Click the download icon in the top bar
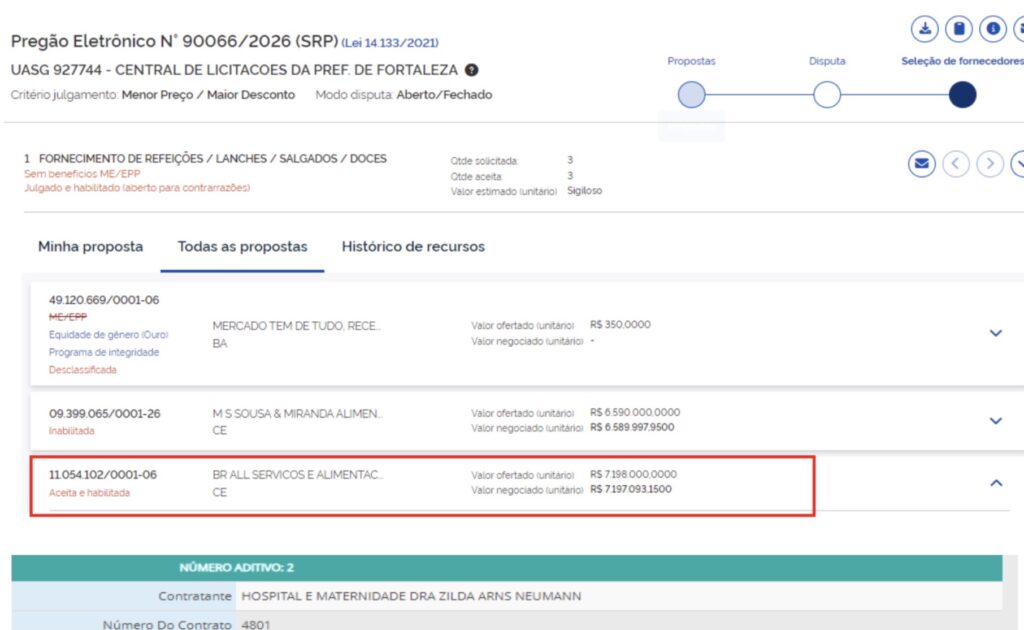 point(925,29)
